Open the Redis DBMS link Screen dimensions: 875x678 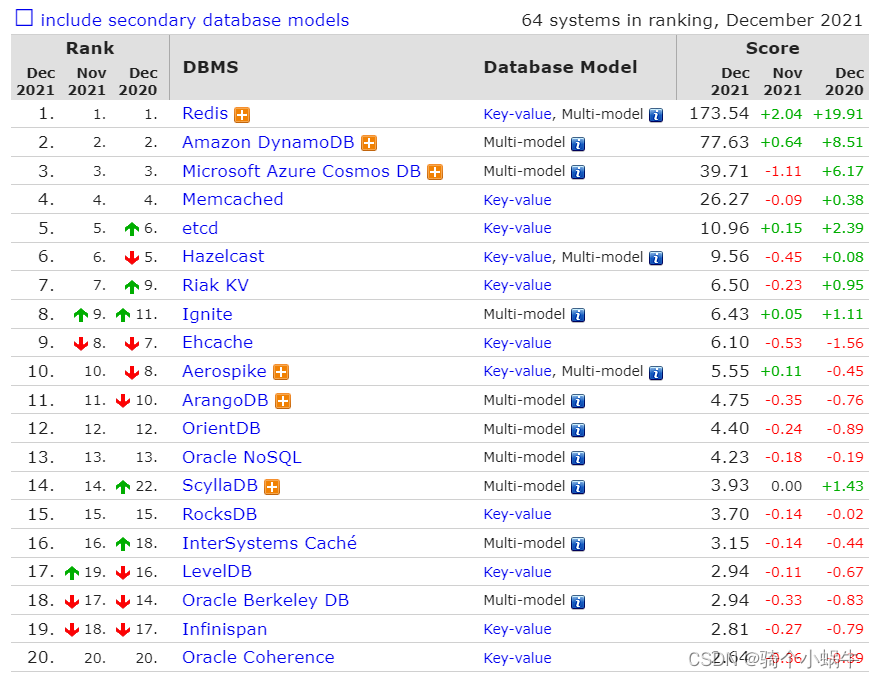(205, 113)
